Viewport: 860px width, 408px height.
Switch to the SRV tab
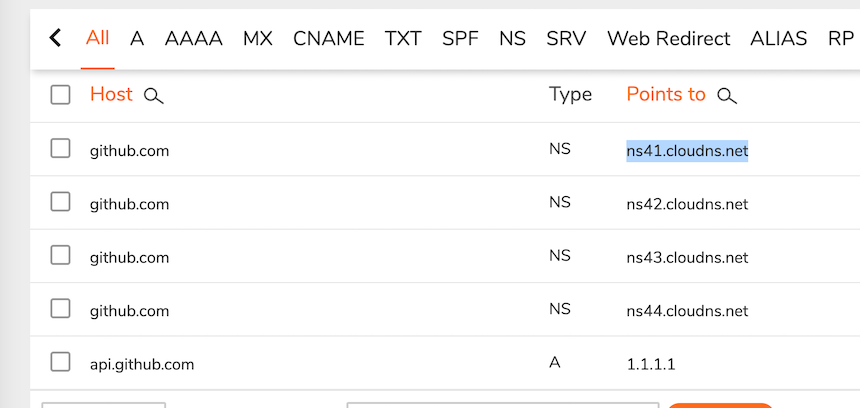[x=566, y=39]
